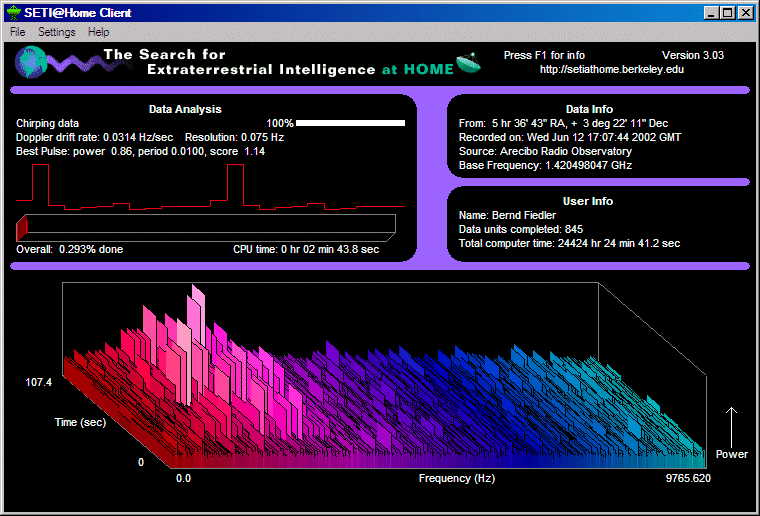The image size is (760, 516).
Task: Click the 3D frequency-time power graph
Action: point(384,375)
